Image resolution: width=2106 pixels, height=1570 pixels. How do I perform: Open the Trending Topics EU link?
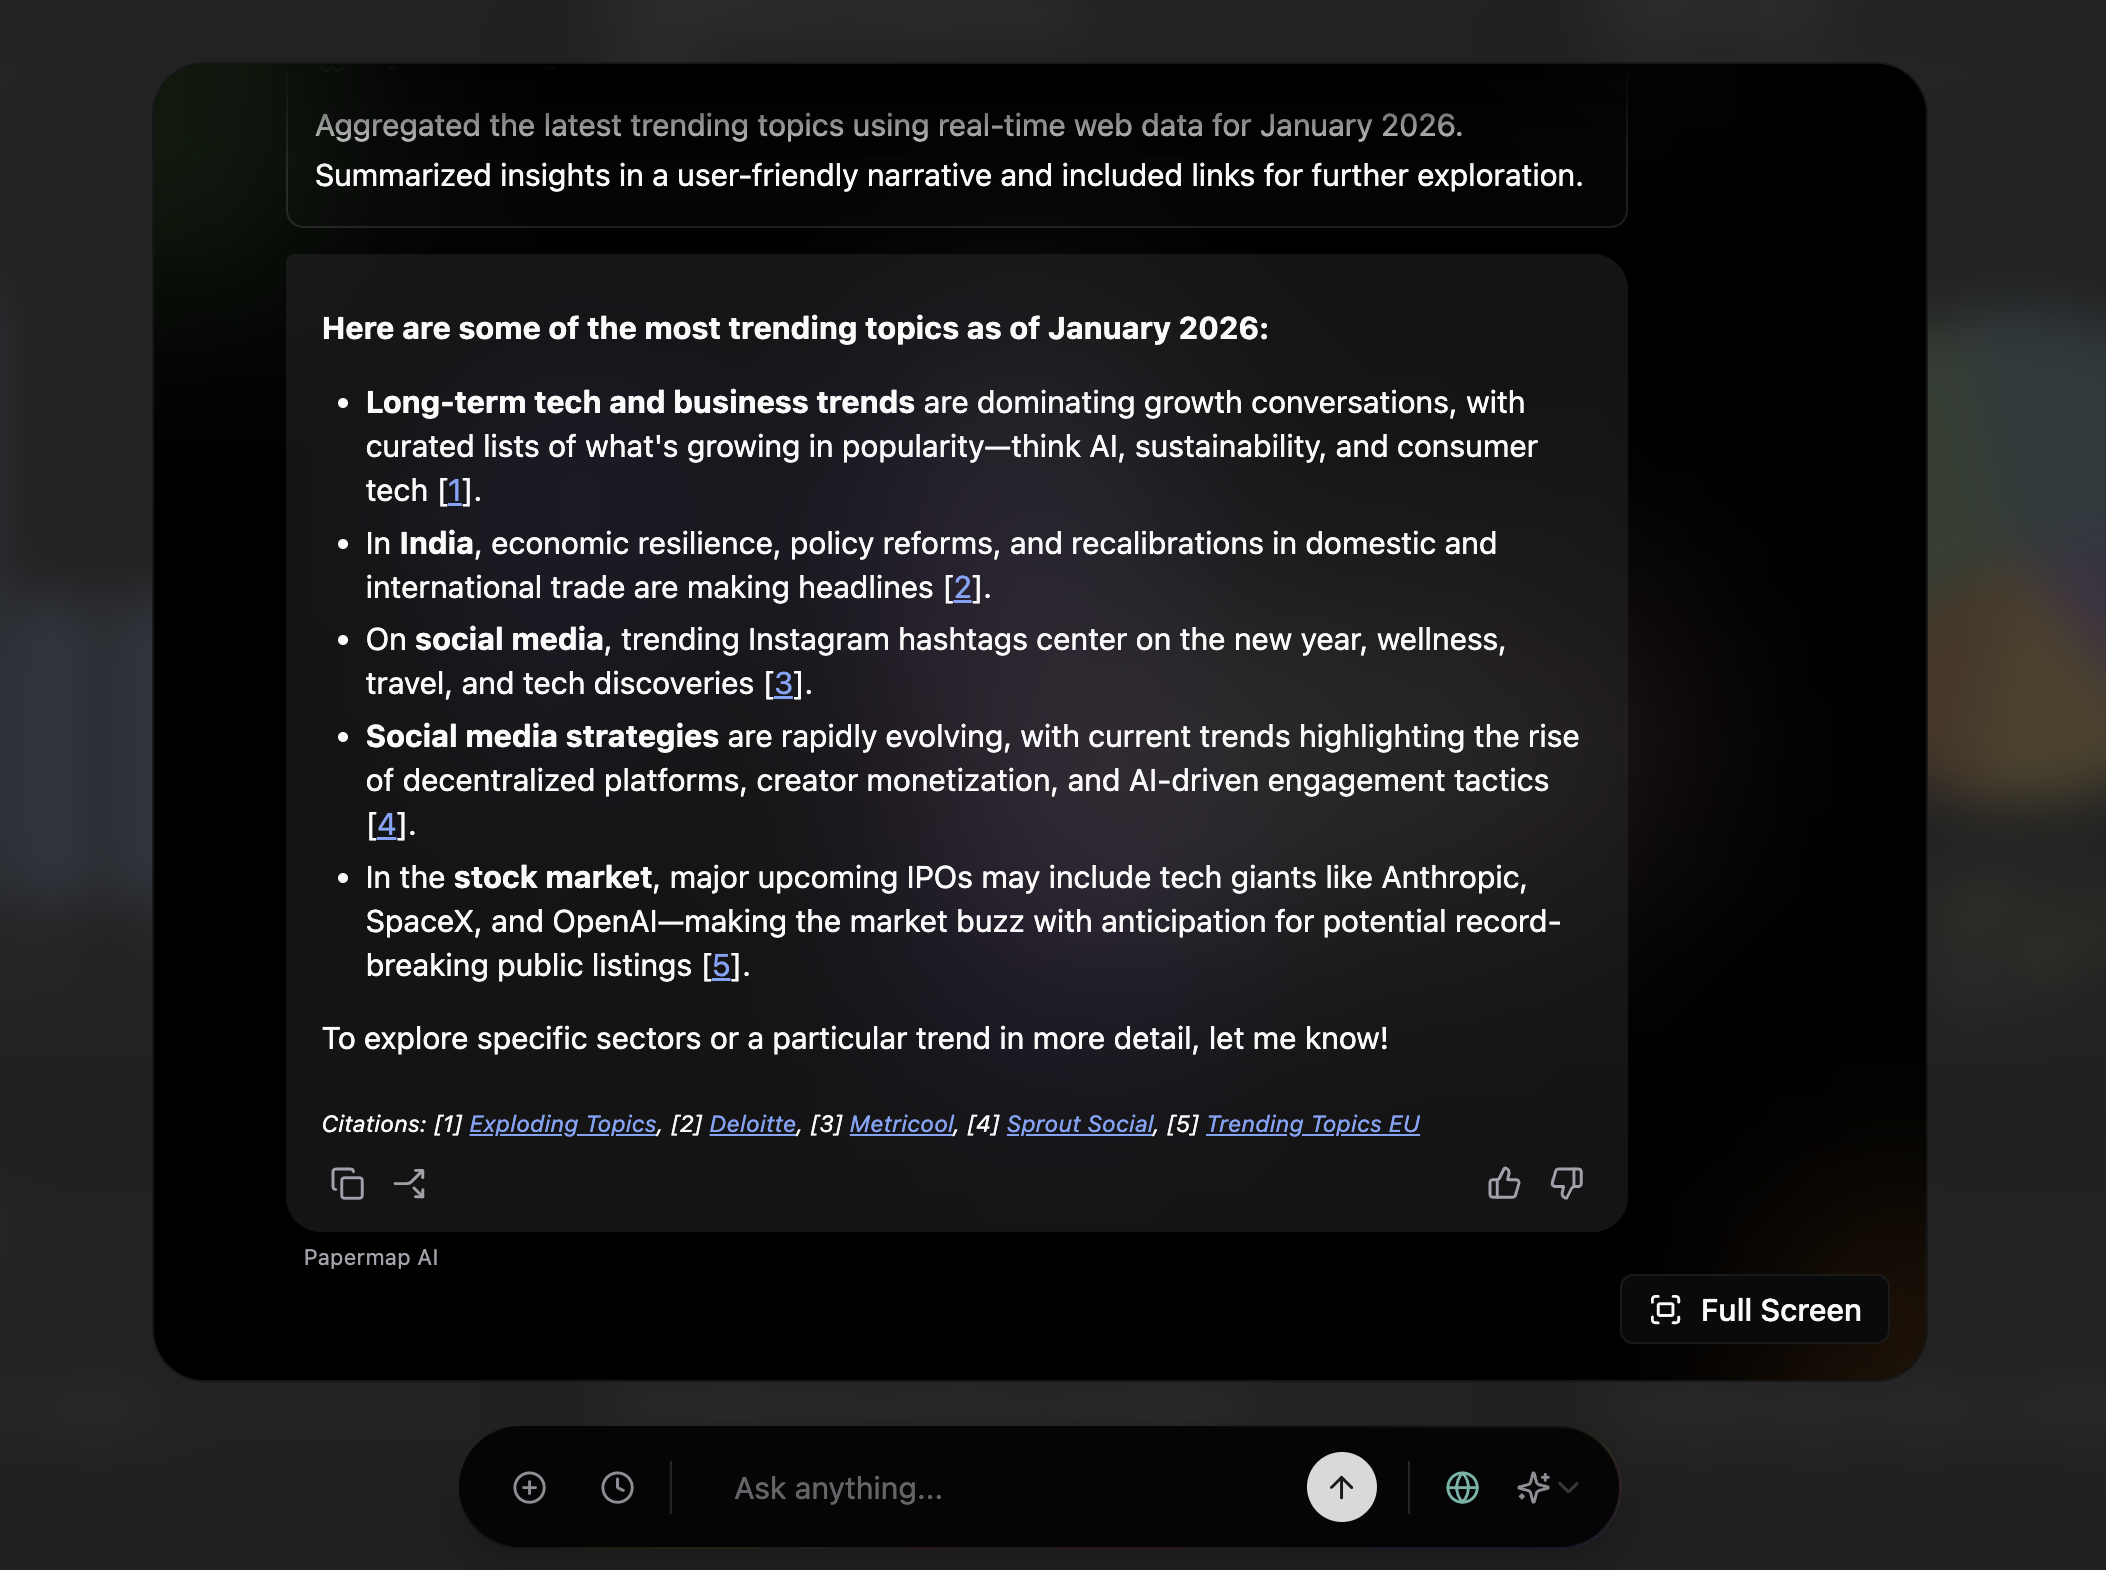pos(1312,1124)
